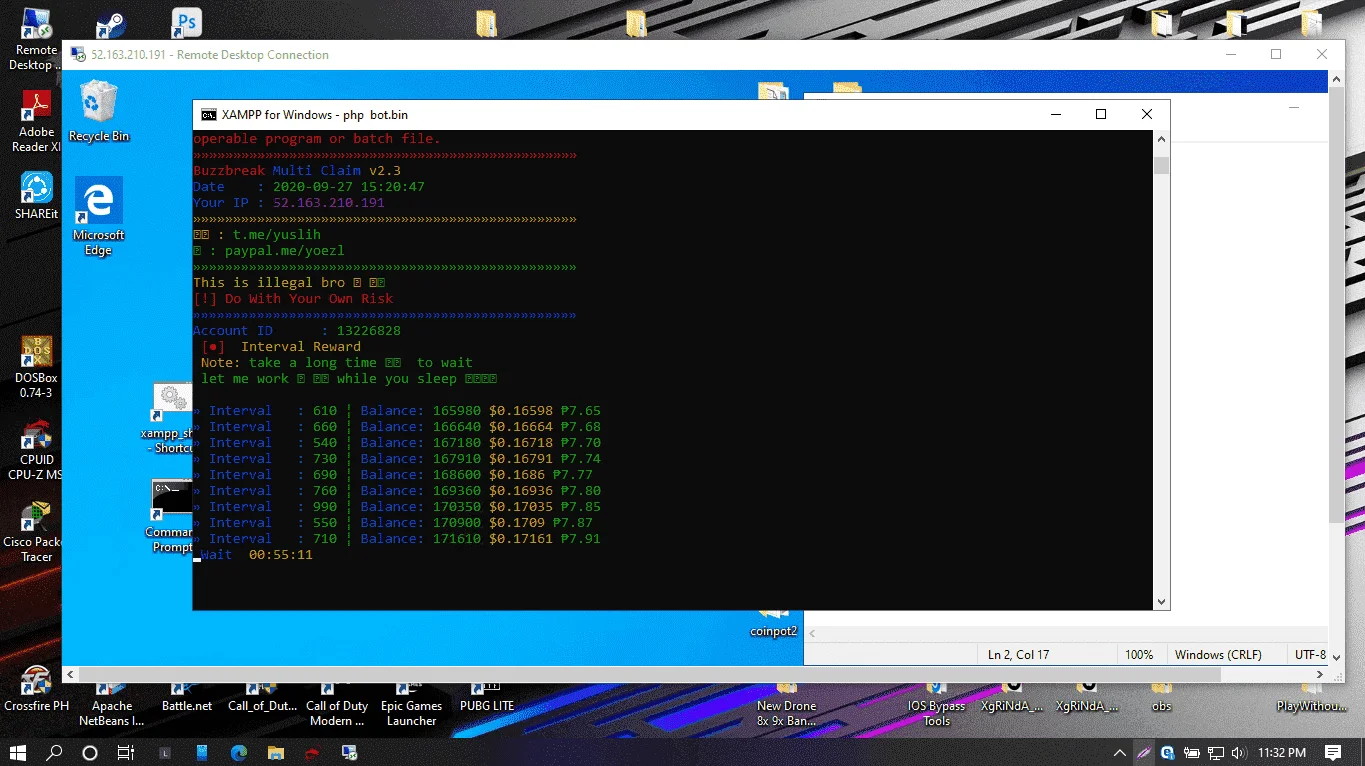Show hidden system tray icons
Image resolution: width=1365 pixels, height=766 pixels.
coord(1121,752)
